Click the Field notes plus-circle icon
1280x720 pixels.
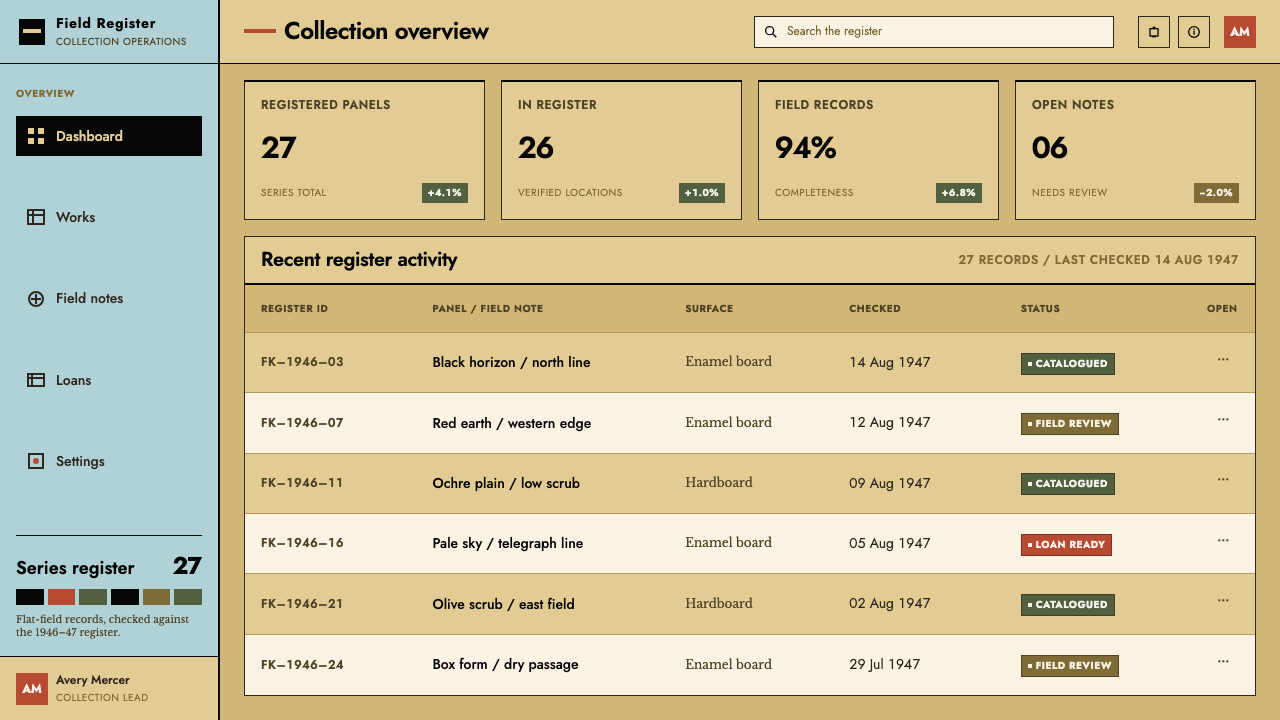point(36,298)
